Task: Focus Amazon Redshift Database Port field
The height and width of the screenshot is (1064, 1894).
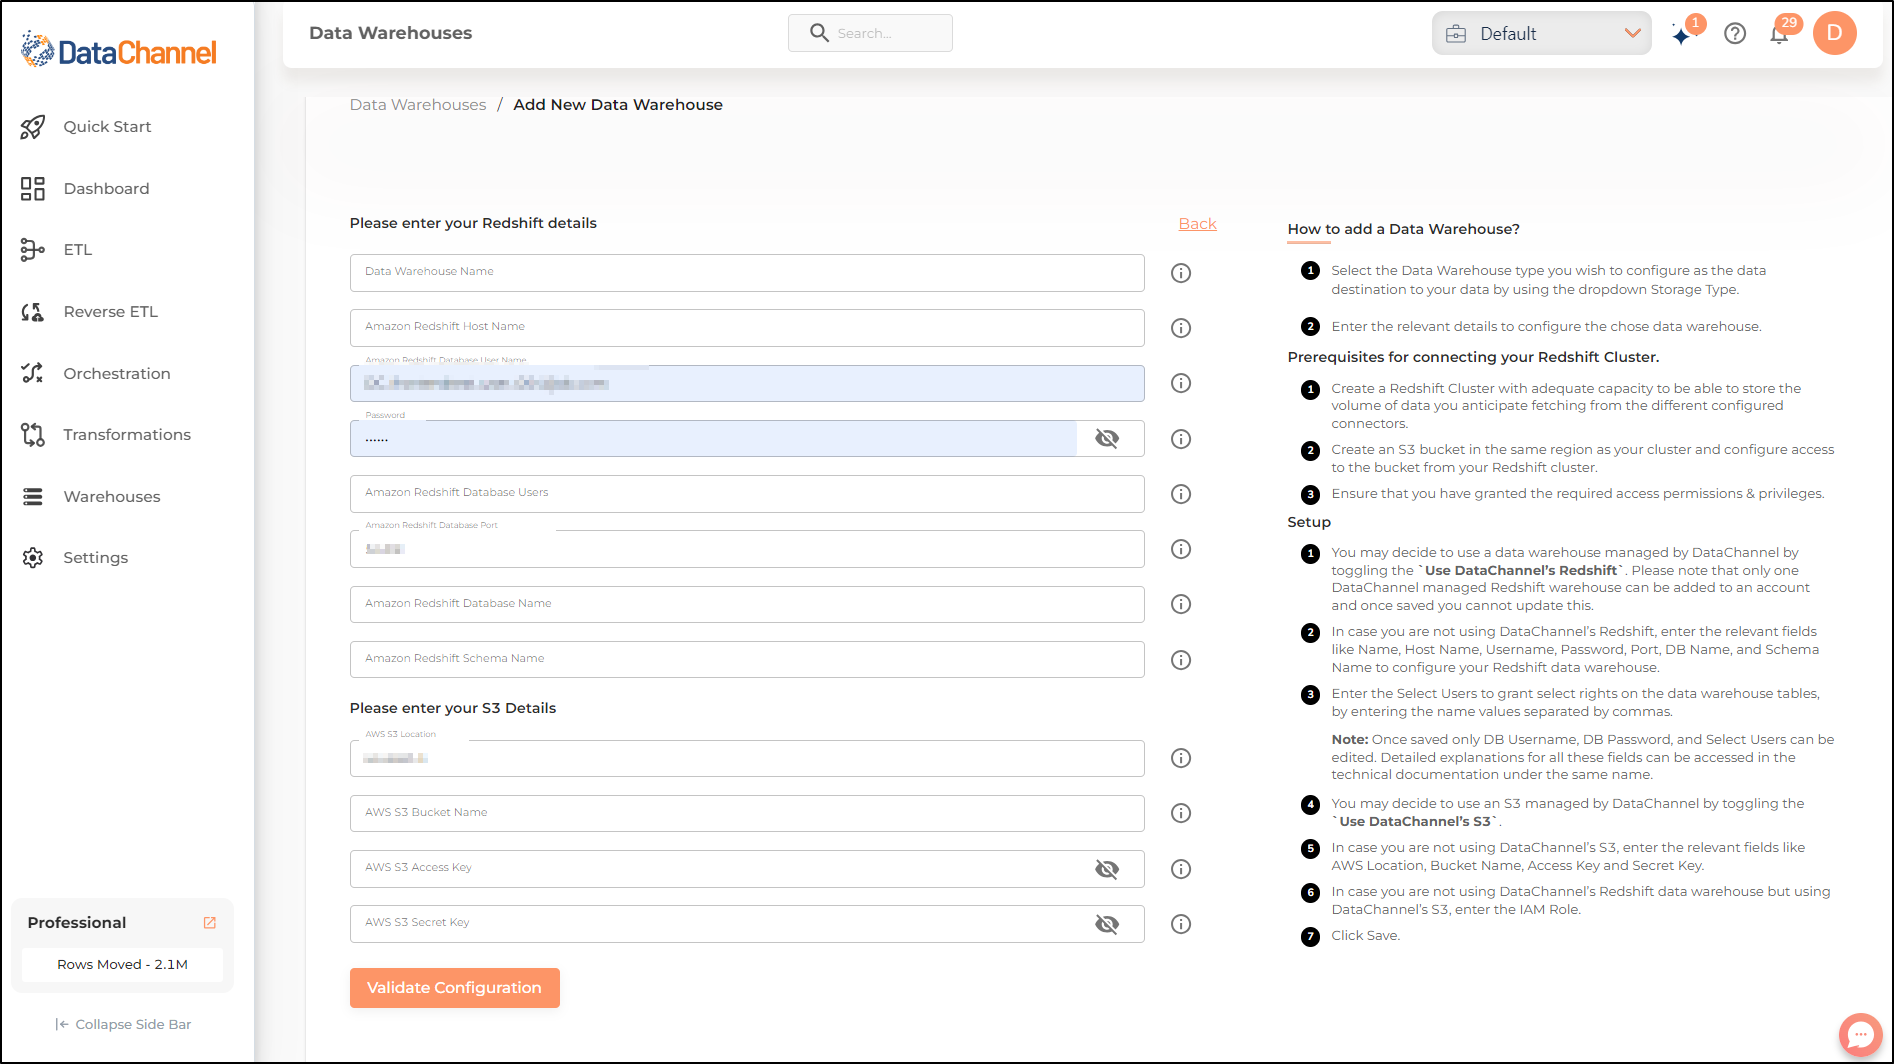Action: click(747, 549)
